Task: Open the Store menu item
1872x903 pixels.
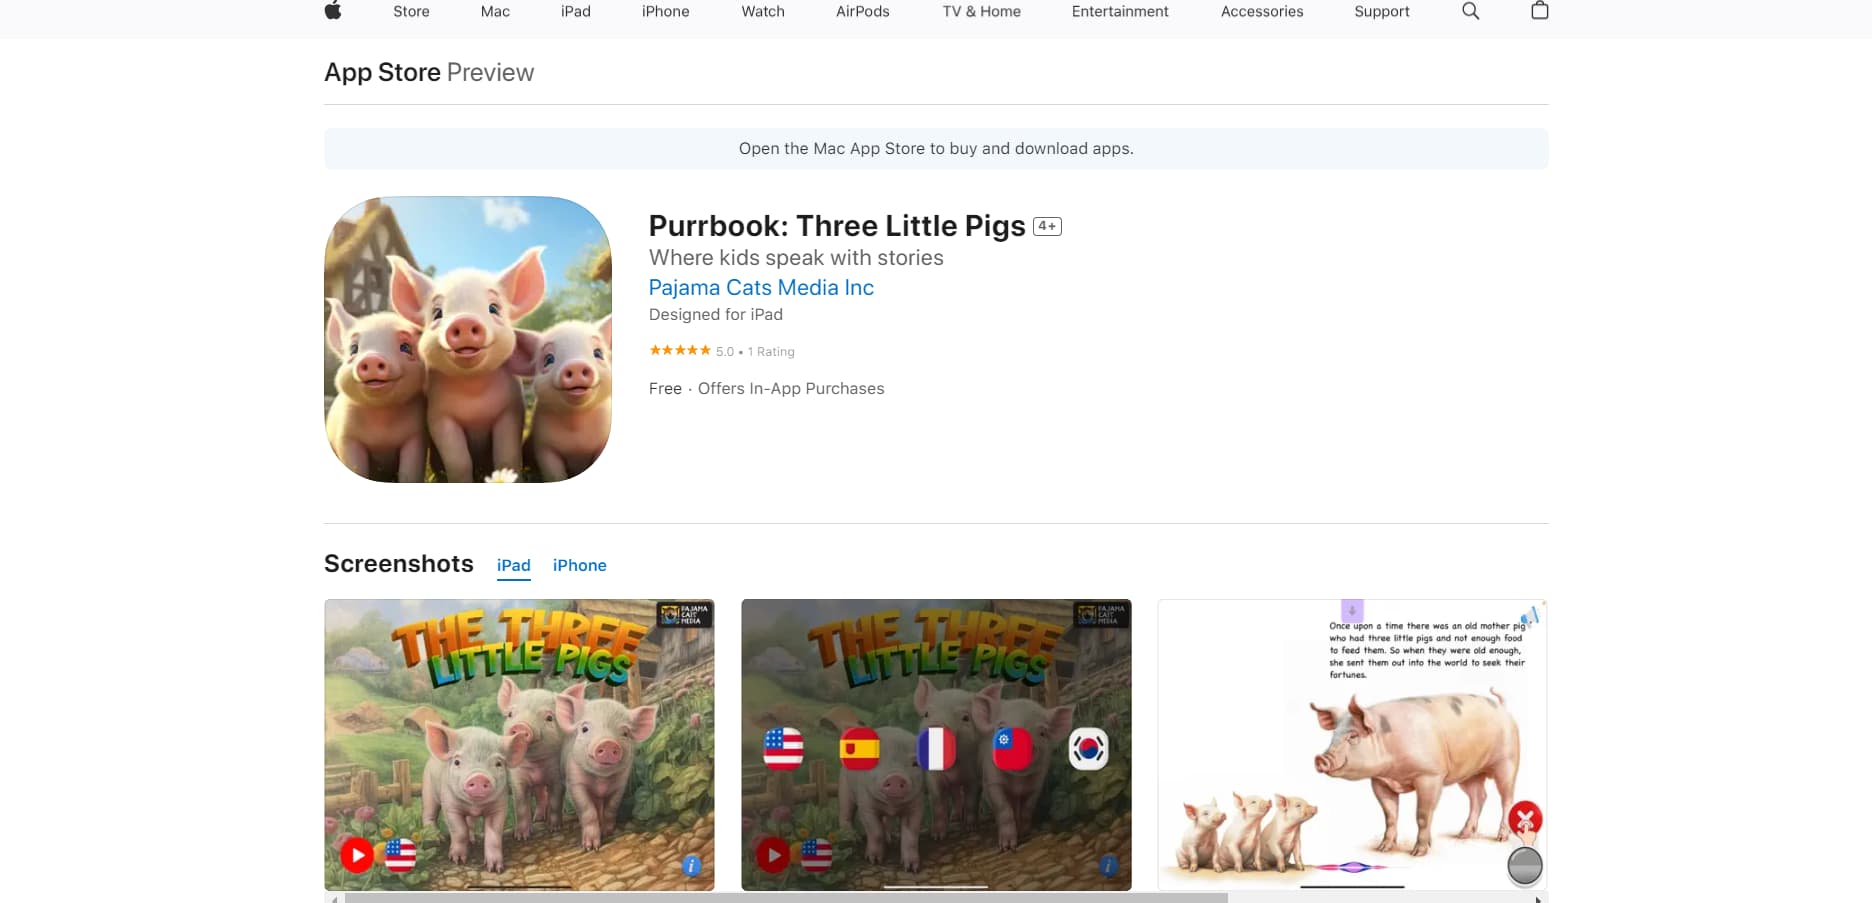Action: click(x=411, y=12)
